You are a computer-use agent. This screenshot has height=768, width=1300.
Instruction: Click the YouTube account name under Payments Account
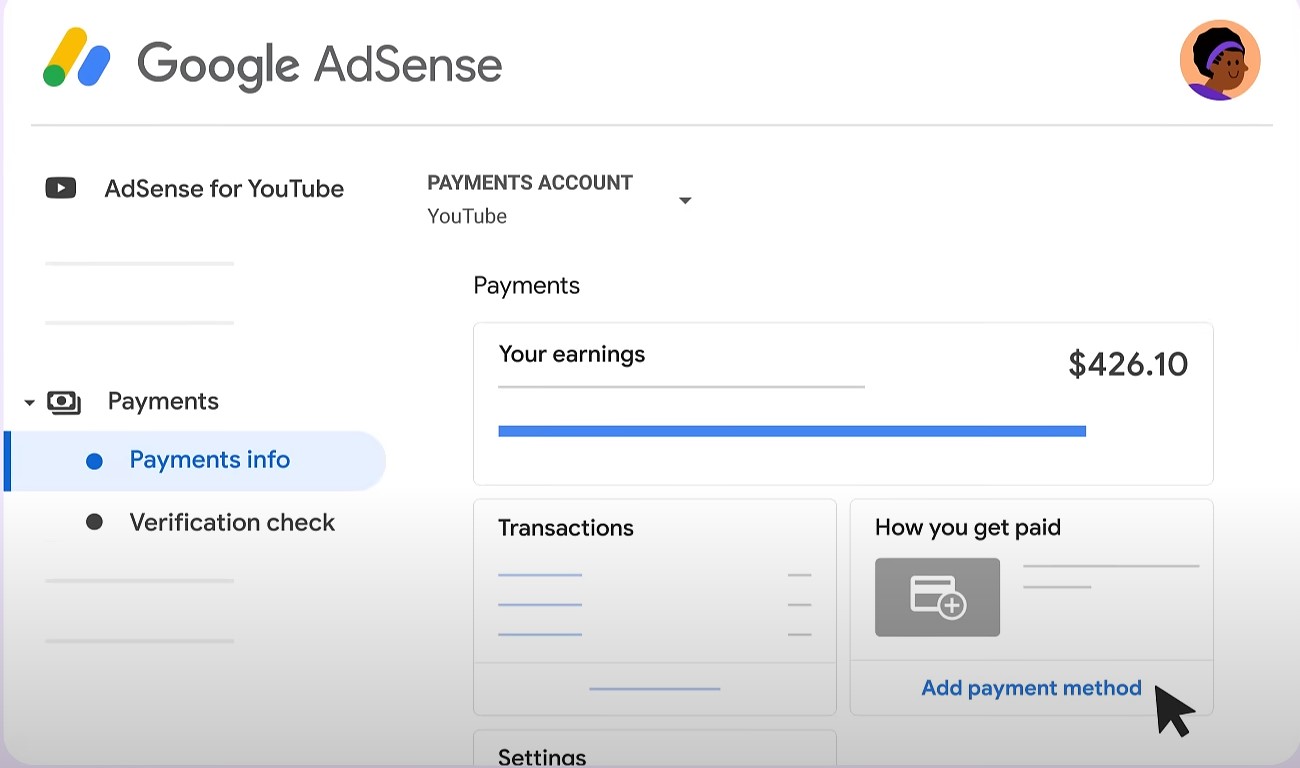tap(467, 216)
